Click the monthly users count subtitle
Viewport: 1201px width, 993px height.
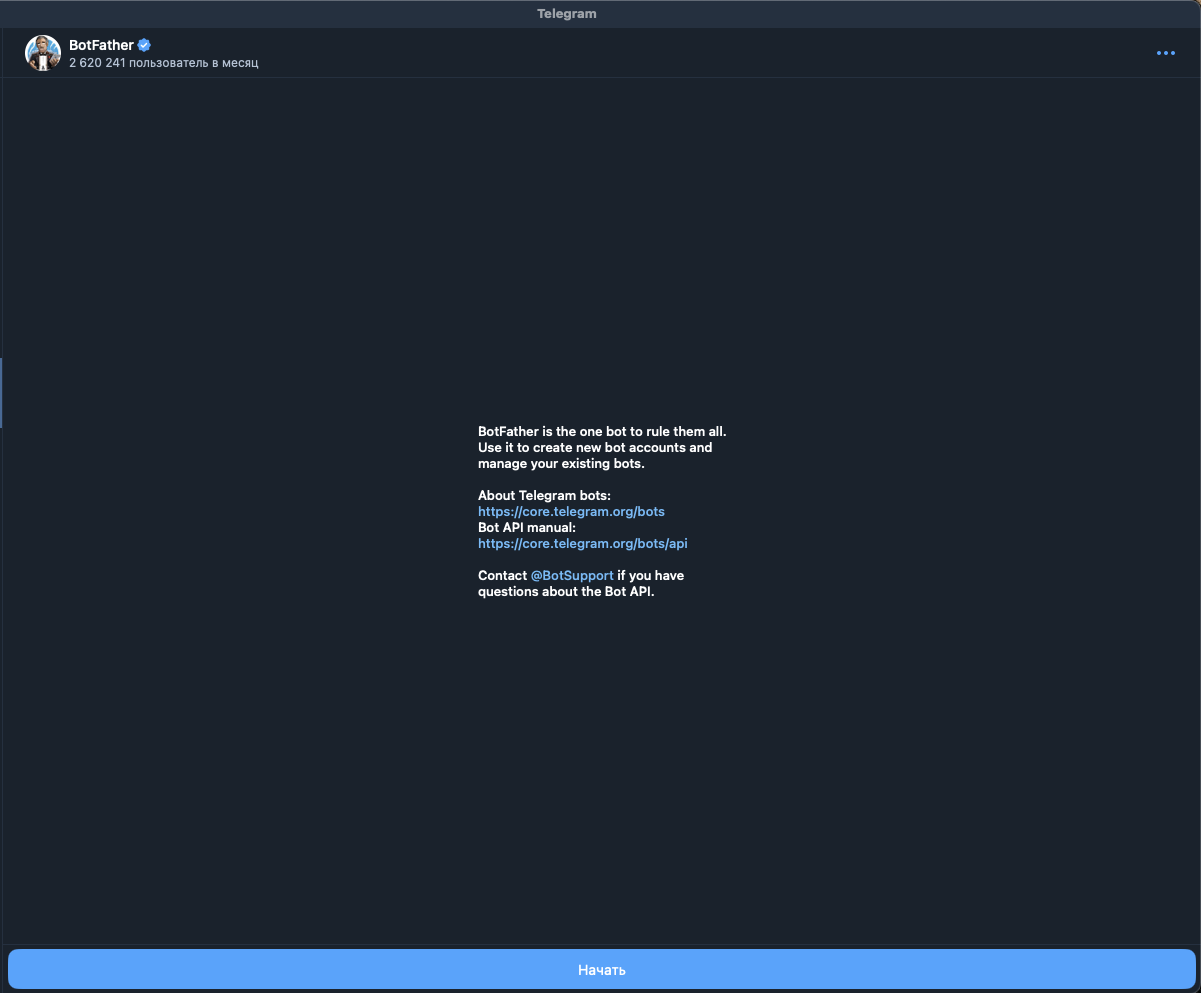coord(164,63)
